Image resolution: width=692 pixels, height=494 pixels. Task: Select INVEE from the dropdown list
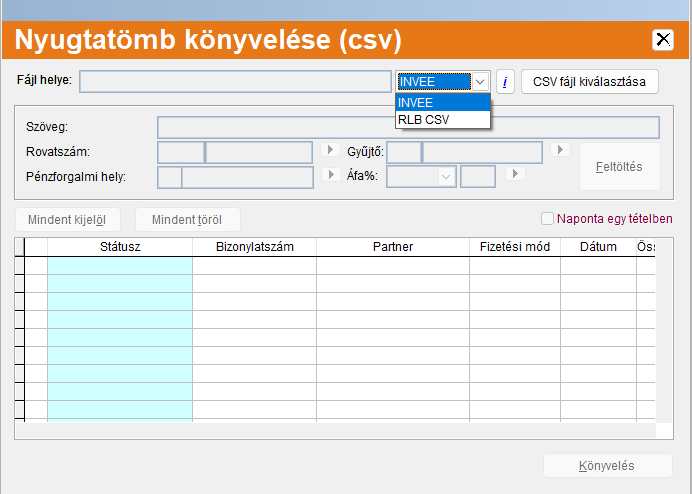(443, 102)
